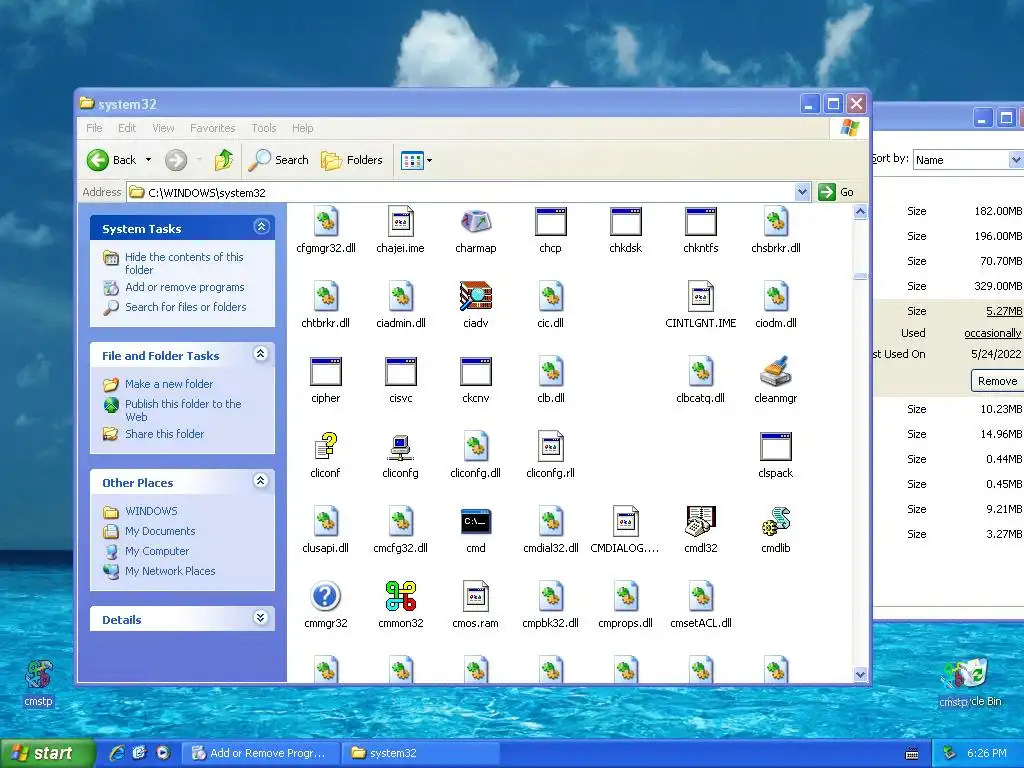Select the ciadv icon

(x=475, y=297)
